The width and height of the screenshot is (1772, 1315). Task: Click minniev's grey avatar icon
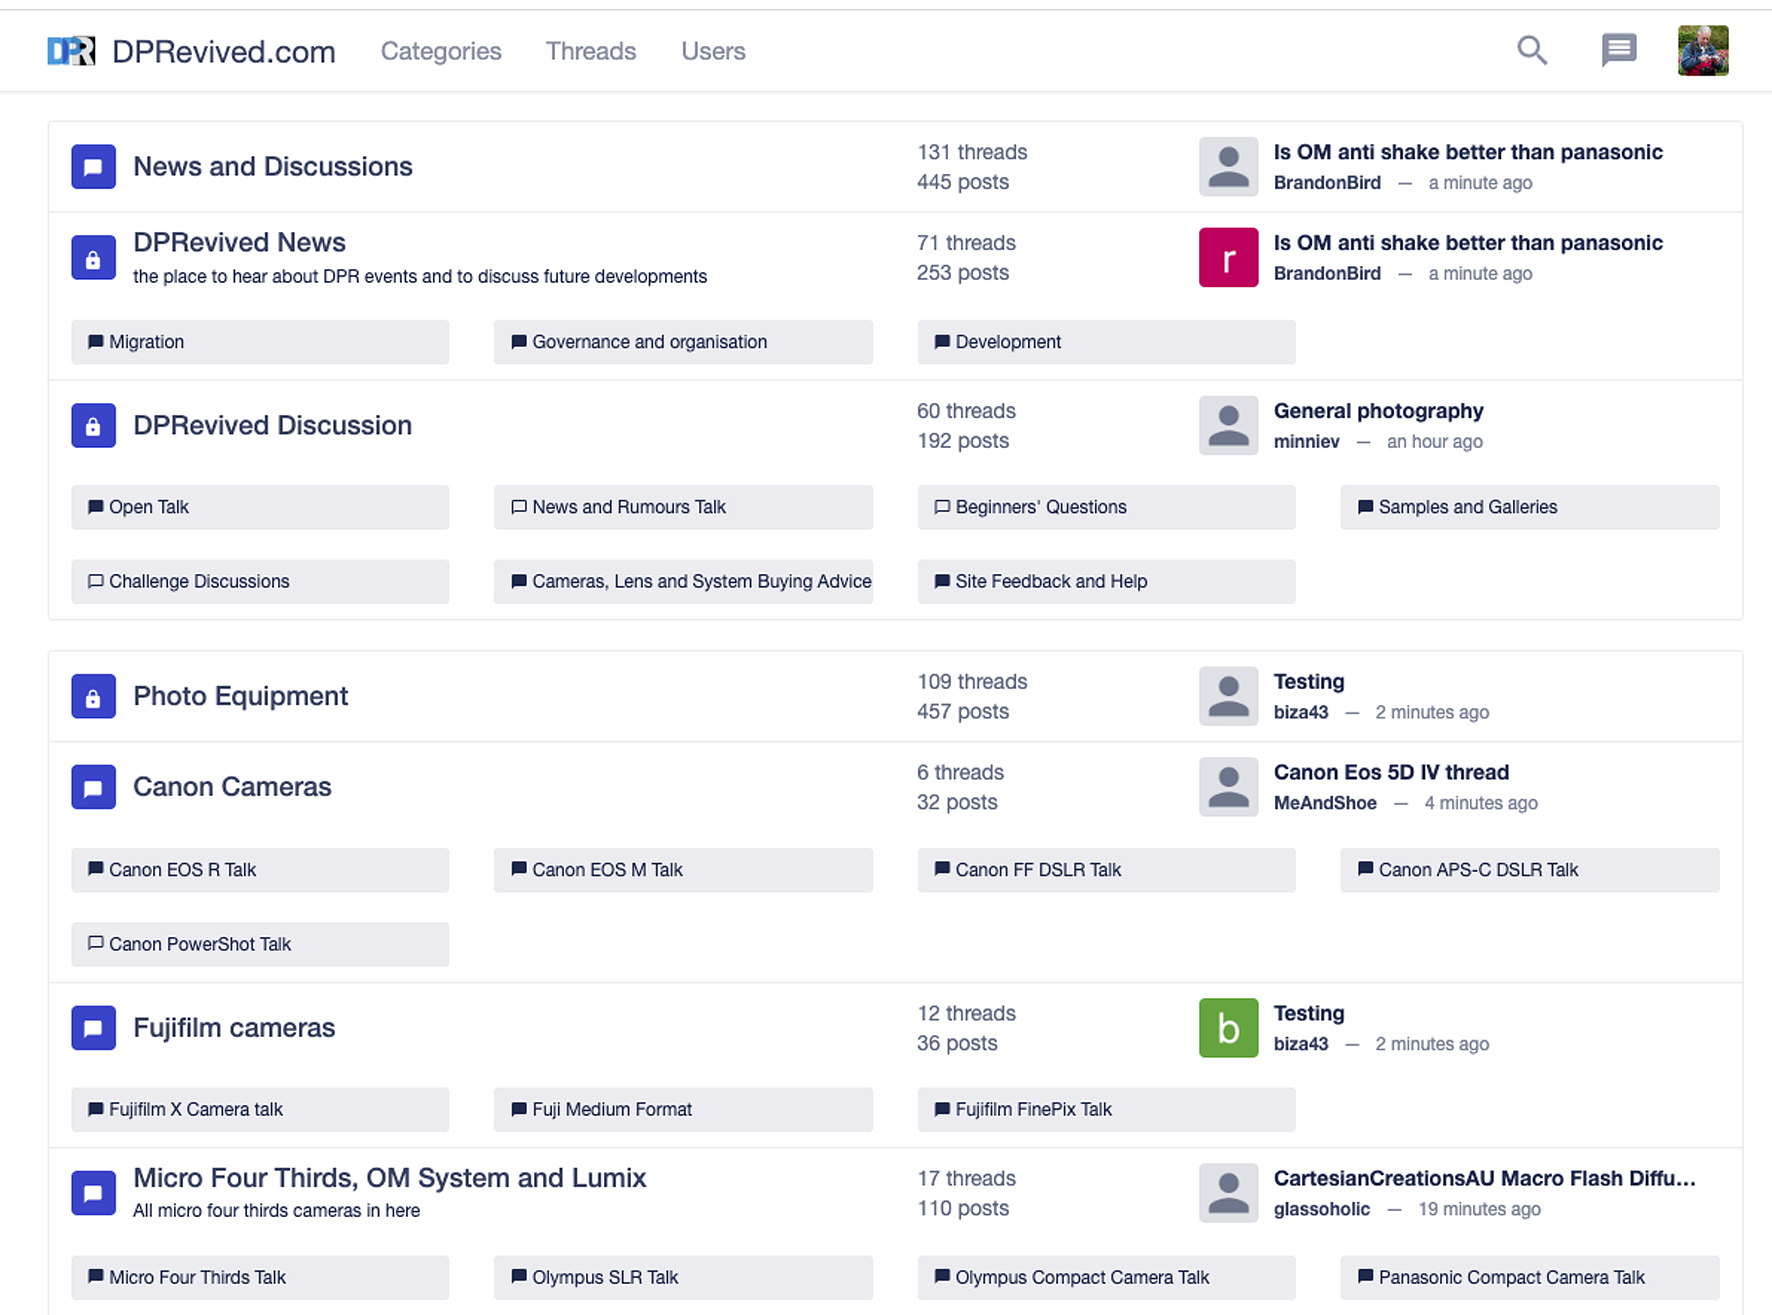coord(1228,425)
